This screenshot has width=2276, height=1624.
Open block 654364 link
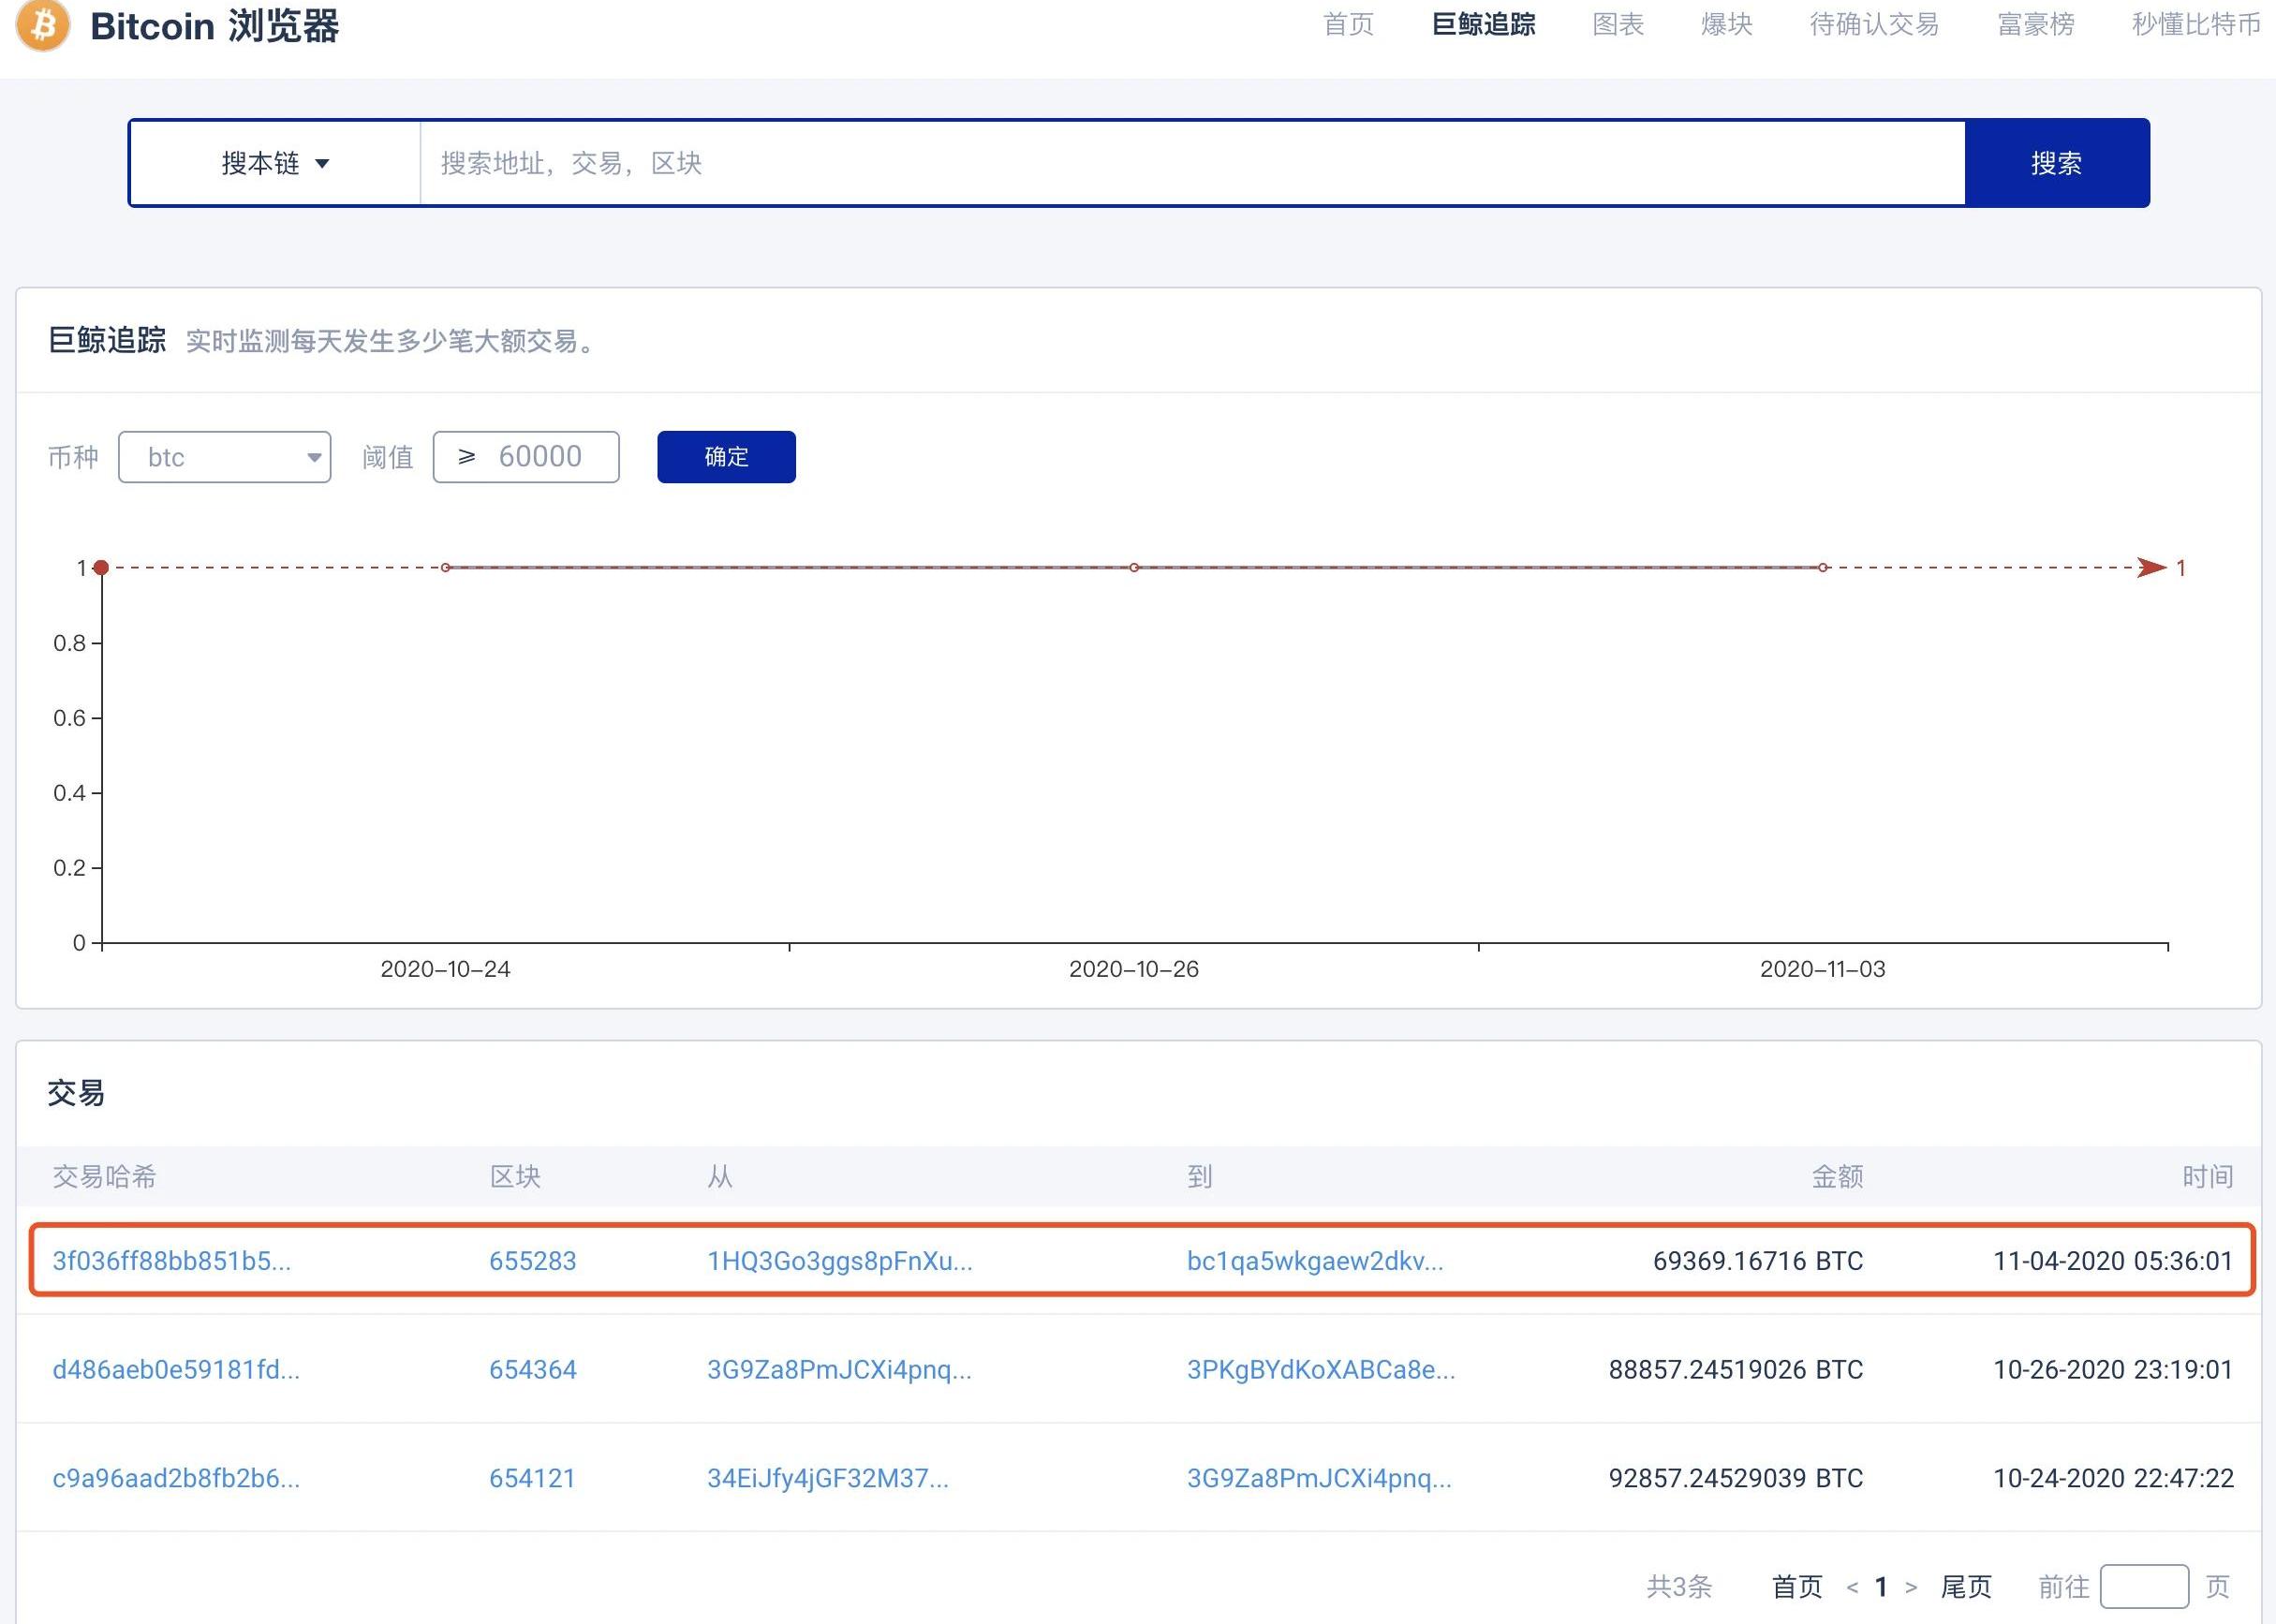(532, 1370)
